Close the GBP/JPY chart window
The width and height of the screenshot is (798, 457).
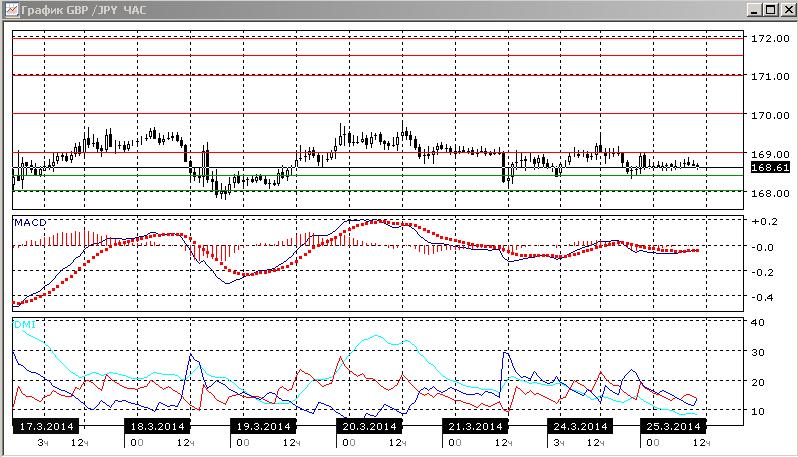787,10
